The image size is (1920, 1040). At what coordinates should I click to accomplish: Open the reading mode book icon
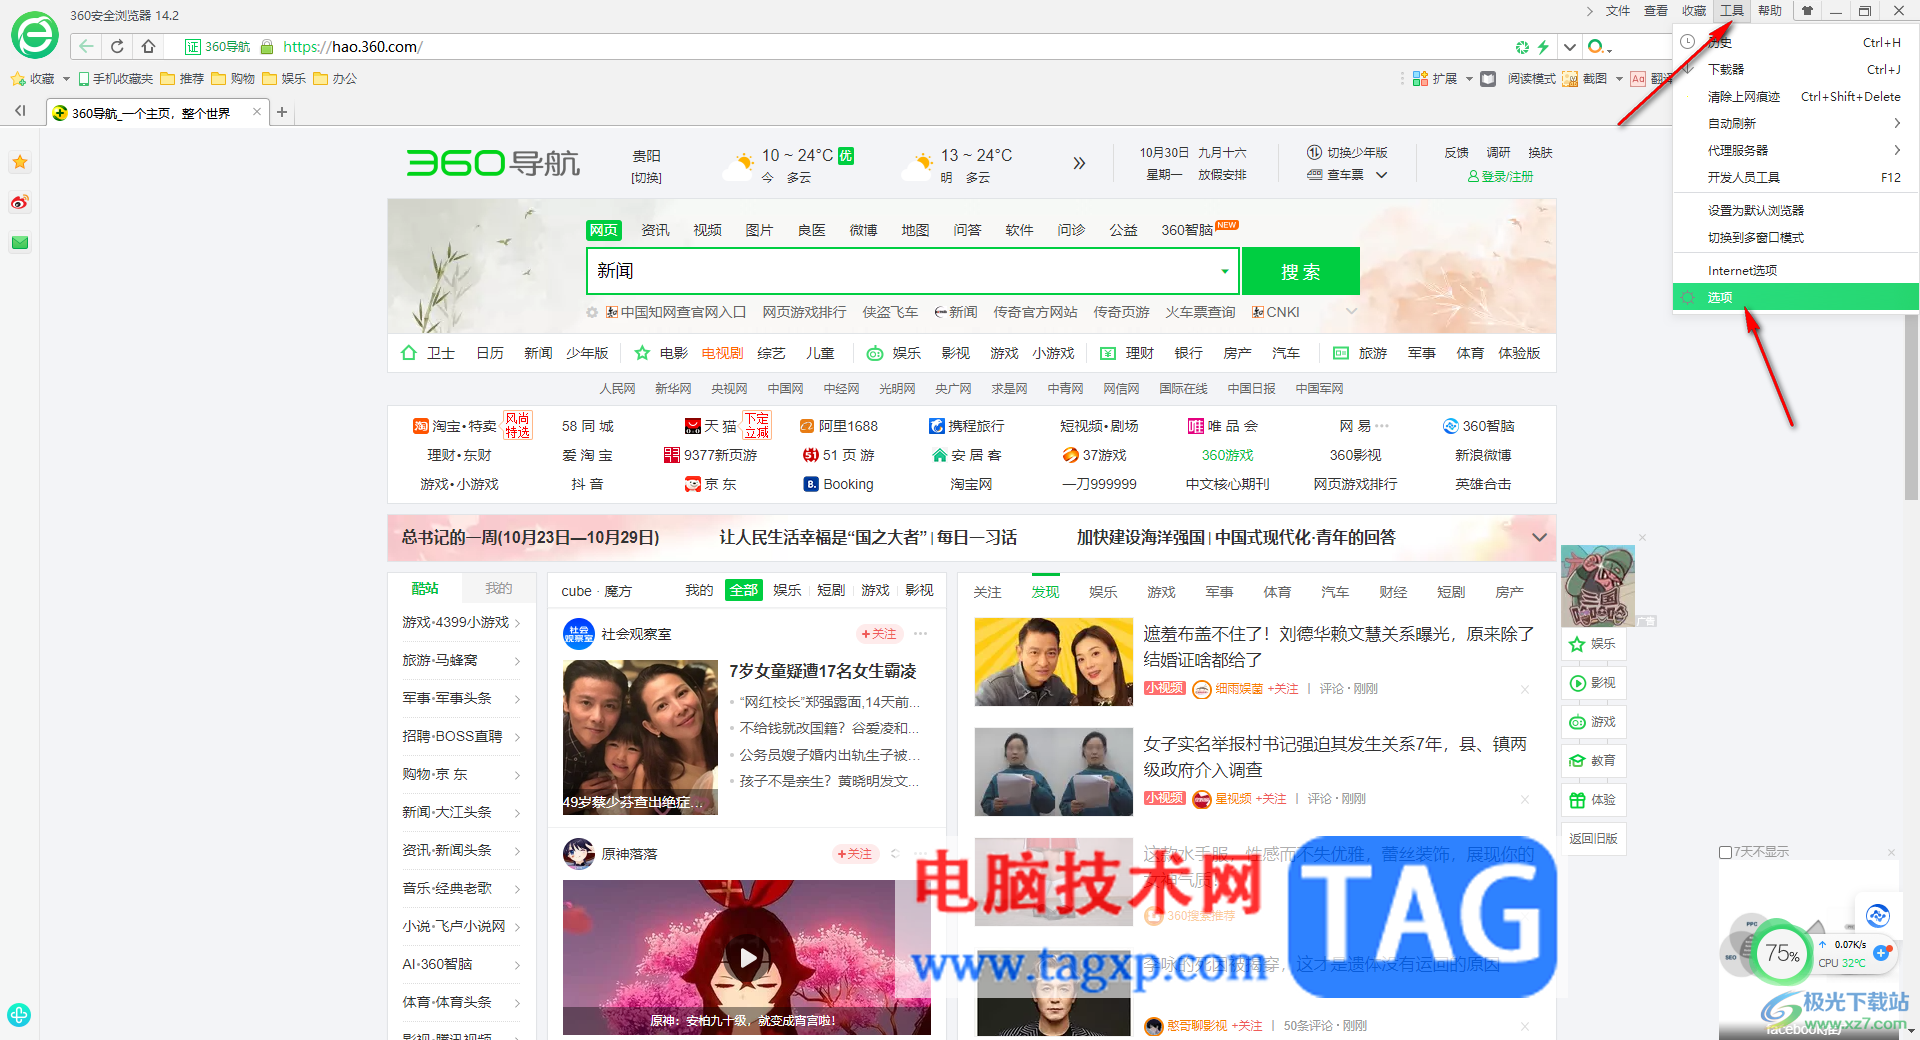(1488, 79)
